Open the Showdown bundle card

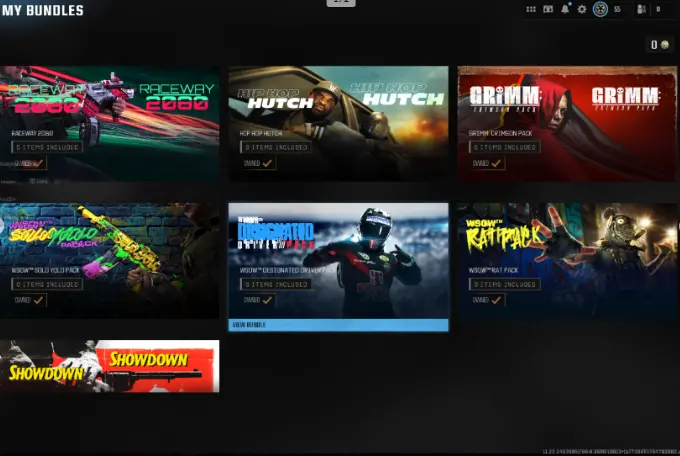(109, 366)
